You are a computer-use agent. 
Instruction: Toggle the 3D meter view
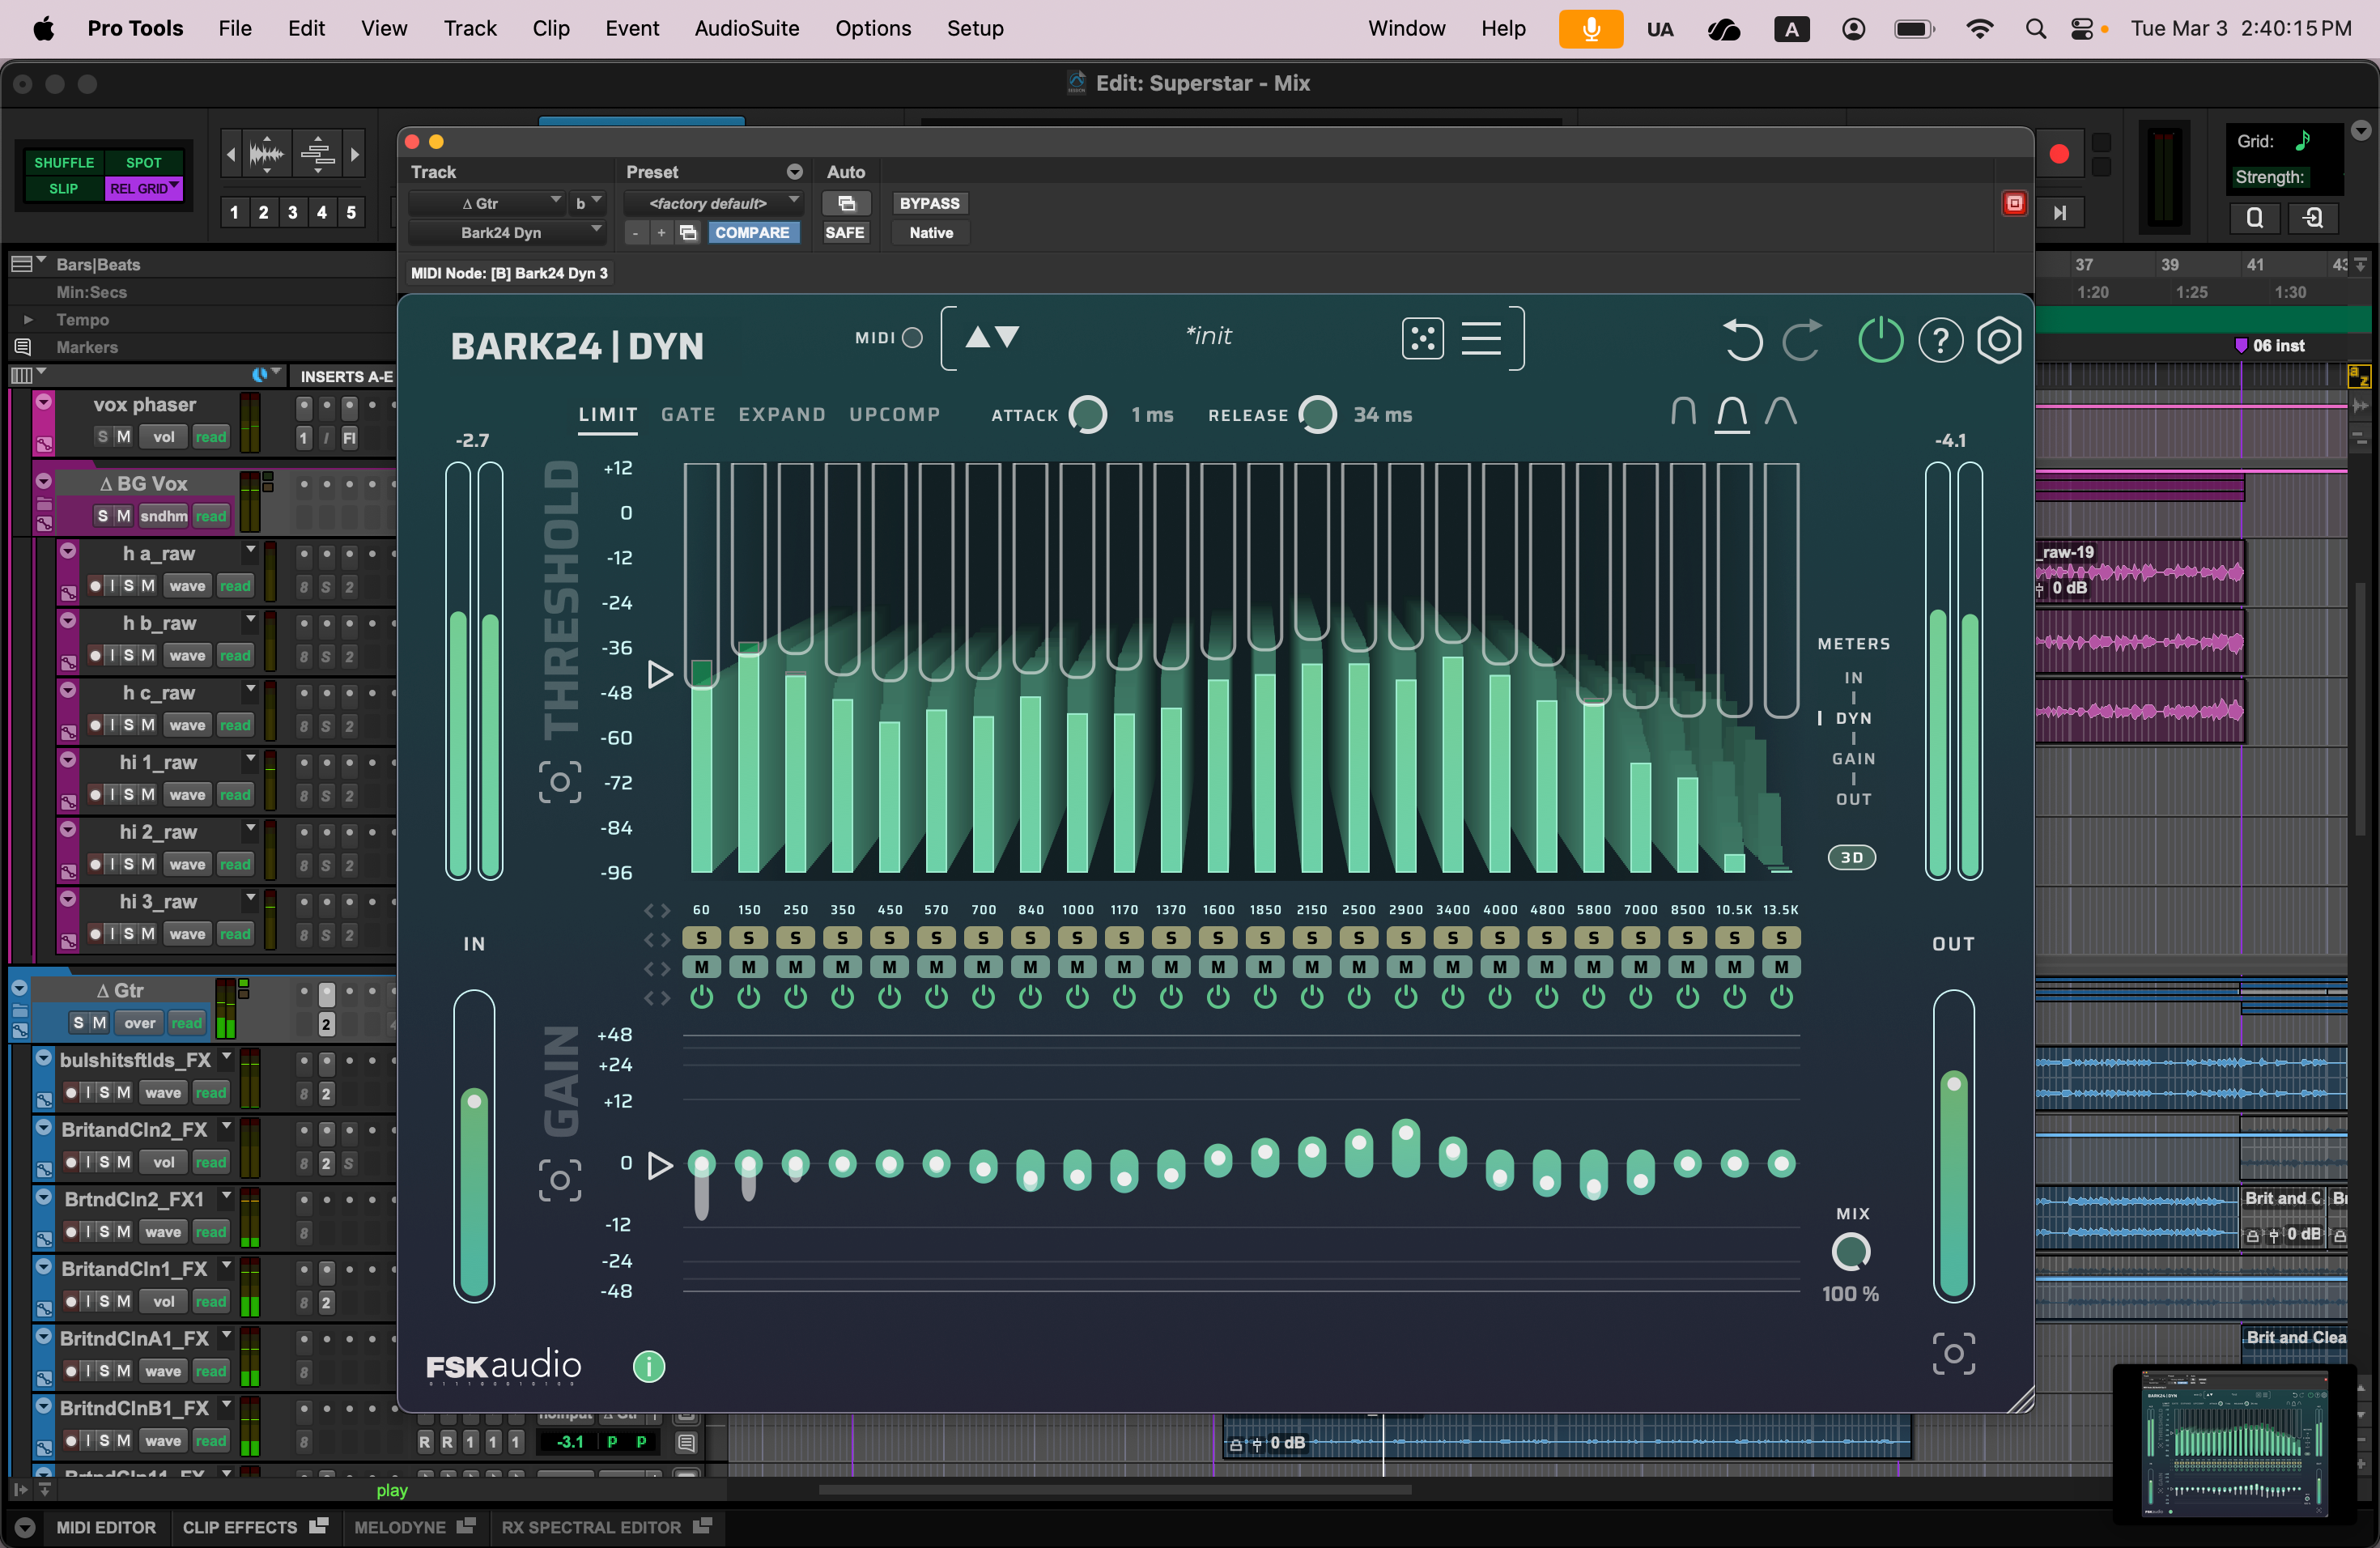pyautogui.click(x=1852, y=857)
